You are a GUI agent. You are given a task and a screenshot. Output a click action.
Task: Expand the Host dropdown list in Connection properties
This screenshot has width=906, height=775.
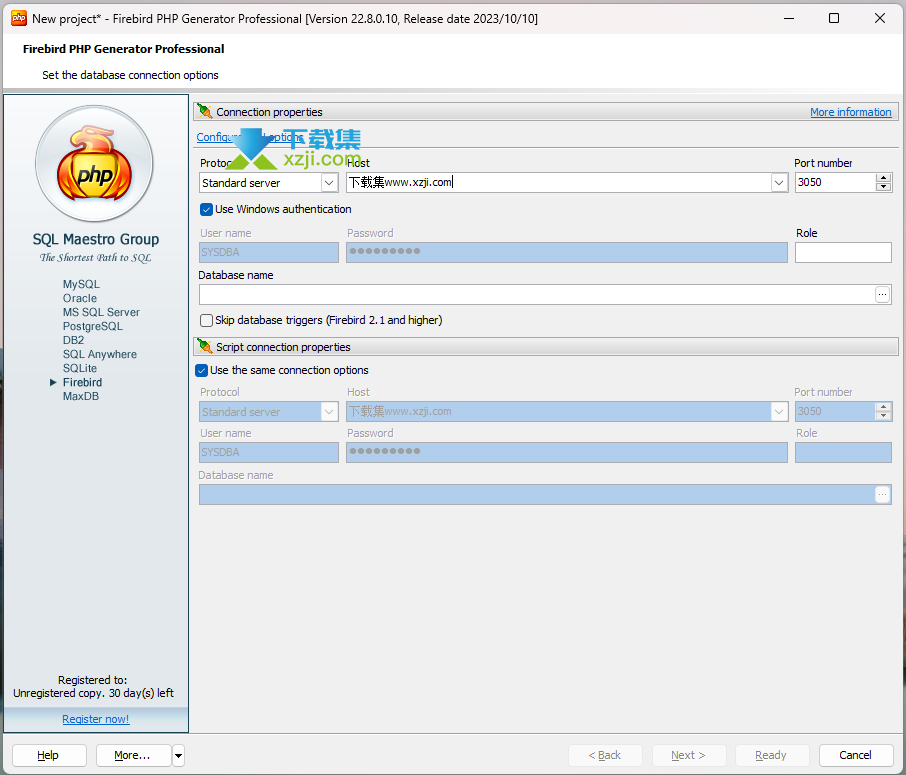[779, 183]
